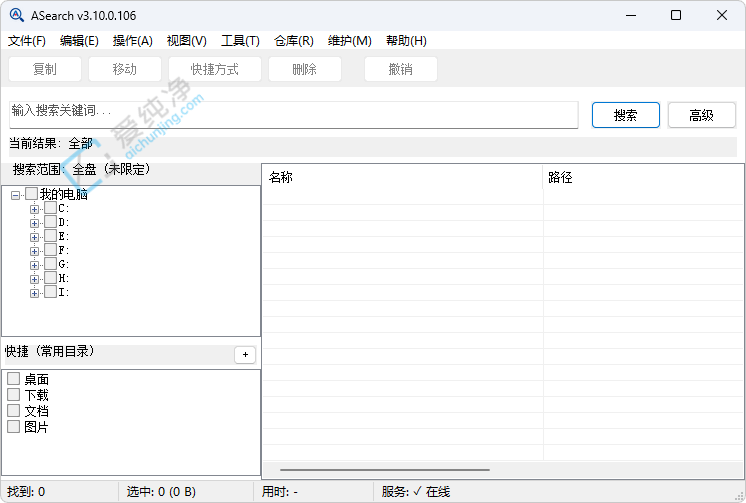746x503 pixels.
Task: Maximize the ASearch window
Action: pyautogui.click(x=676, y=15)
